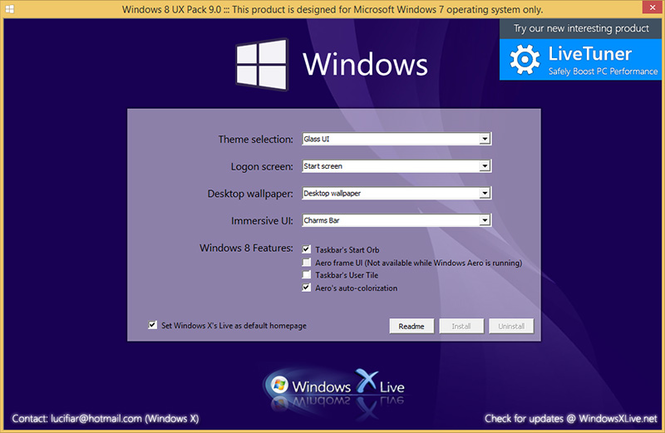Image resolution: width=665 pixels, height=433 pixels.
Task: Close the UX Pack window
Action: (x=652, y=7)
